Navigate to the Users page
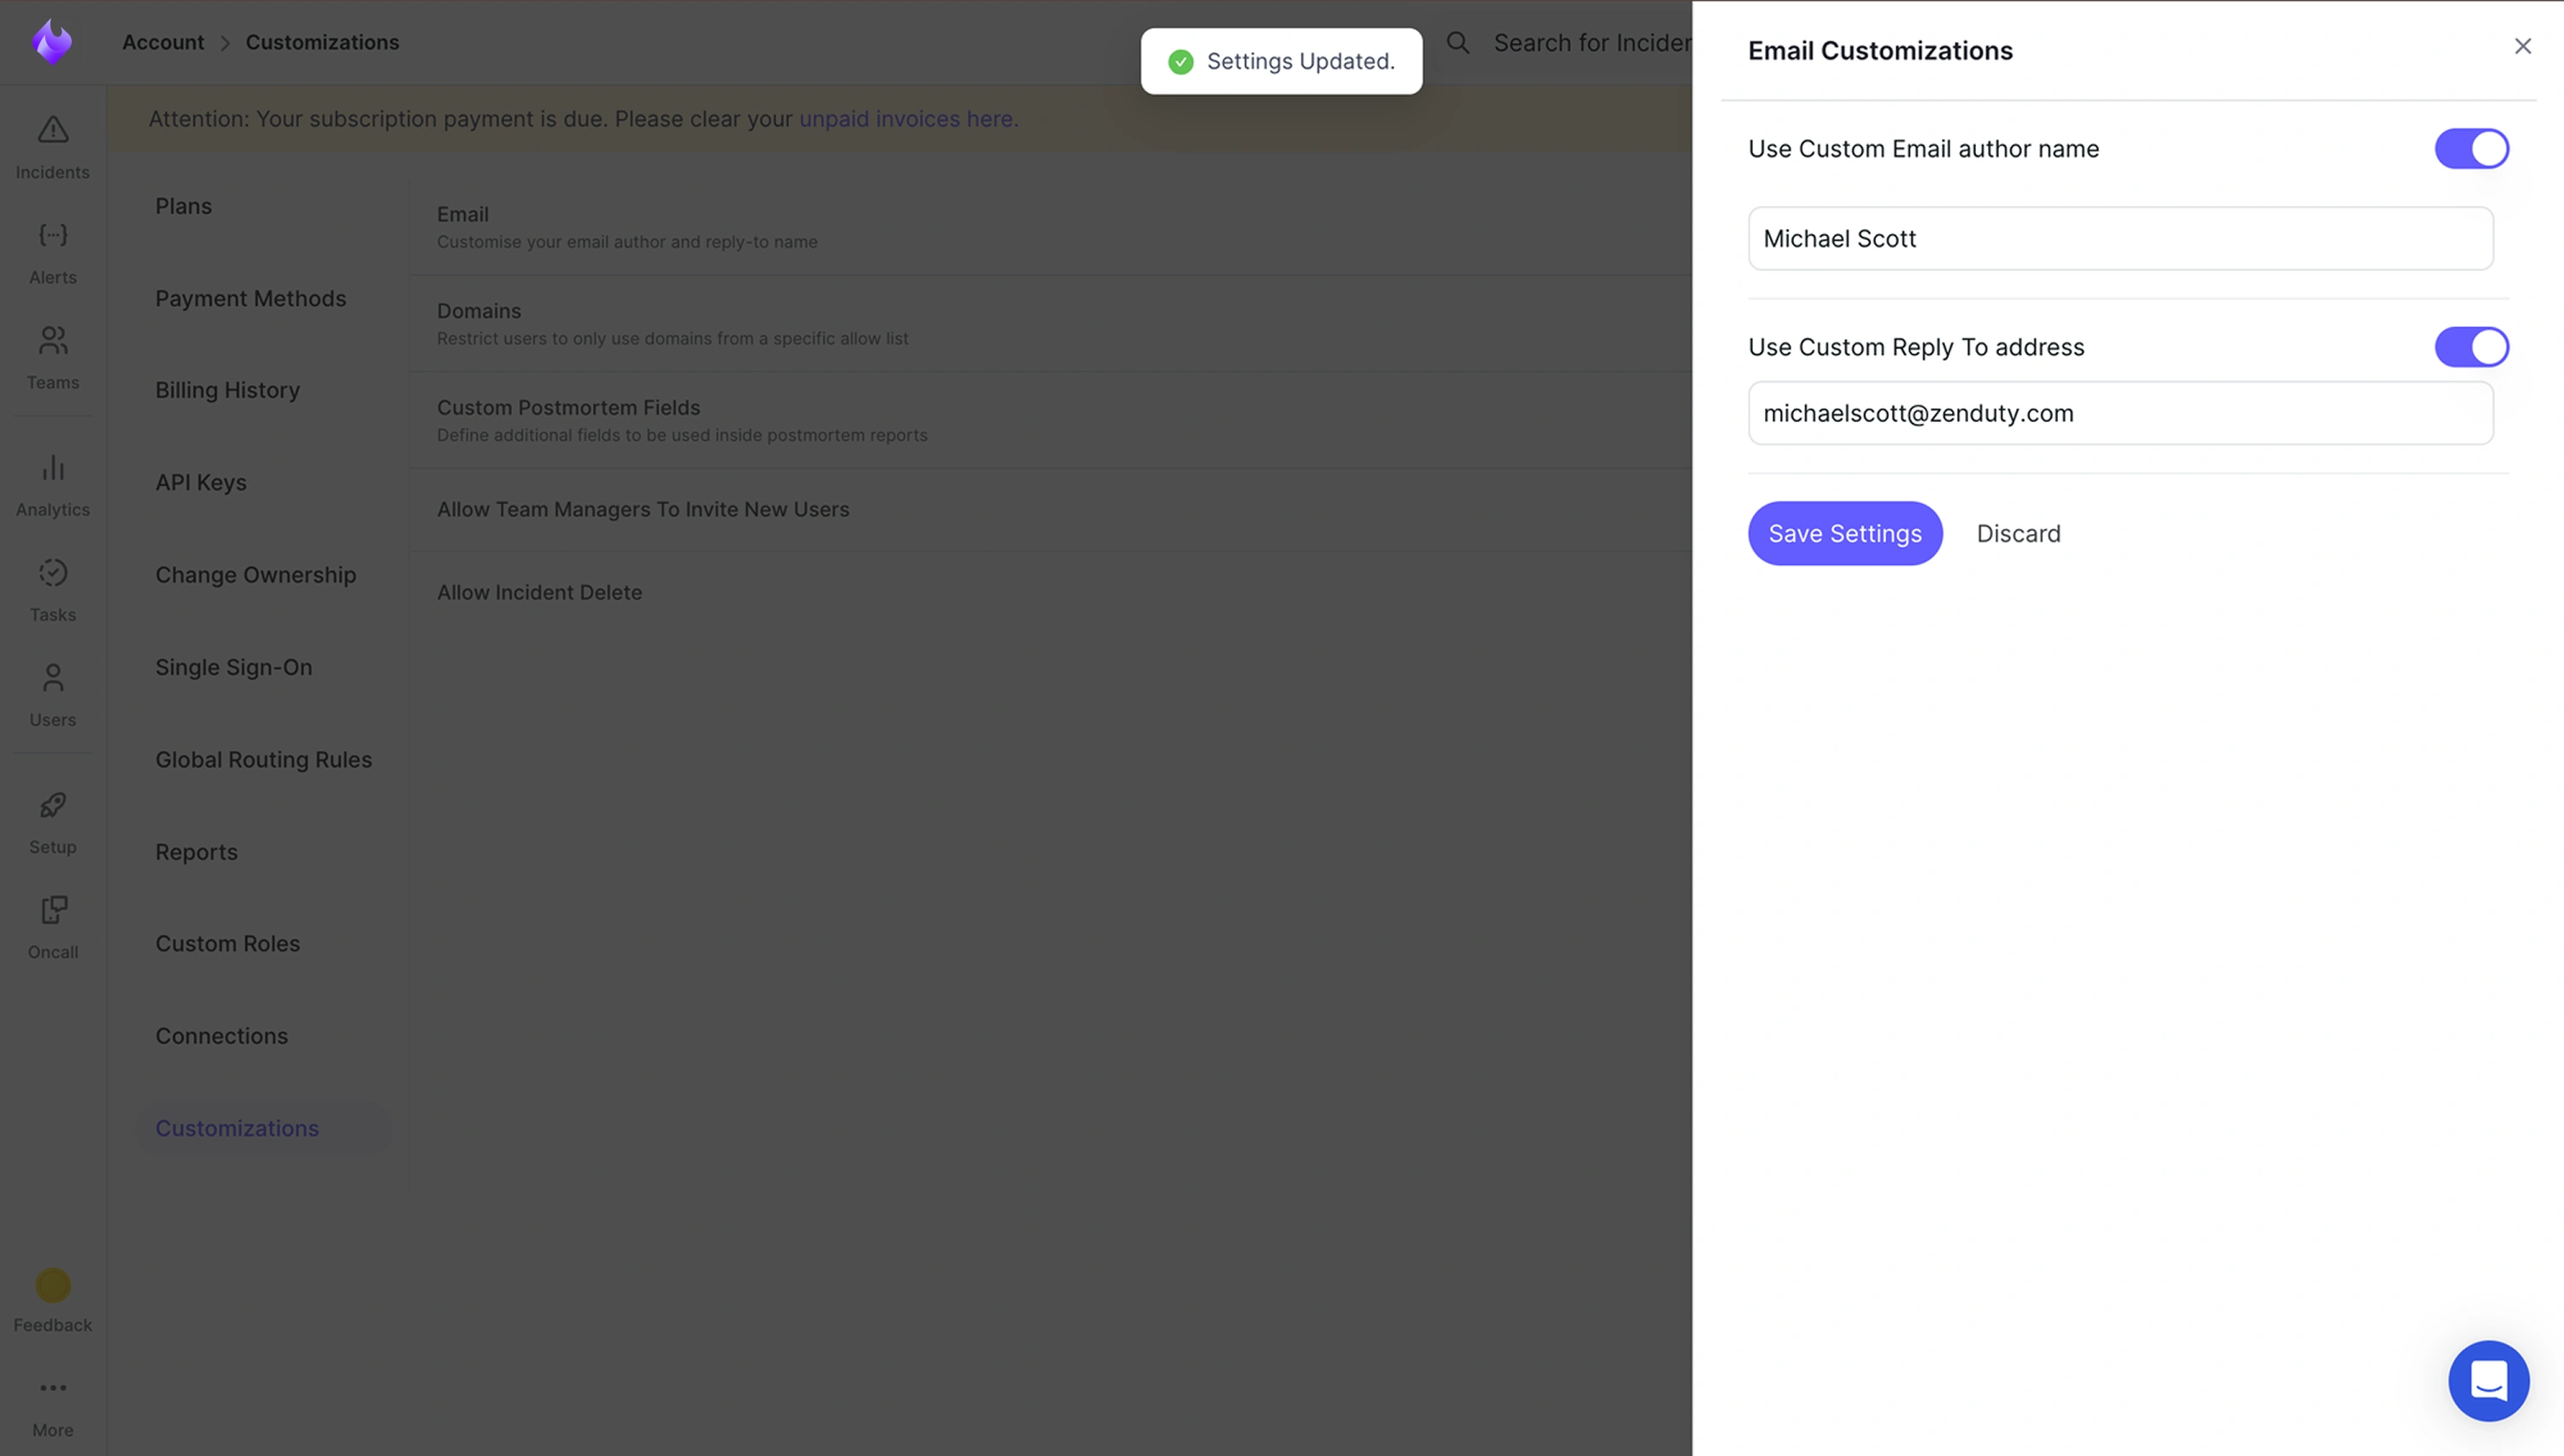This screenshot has width=2564, height=1456. (x=52, y=693)
